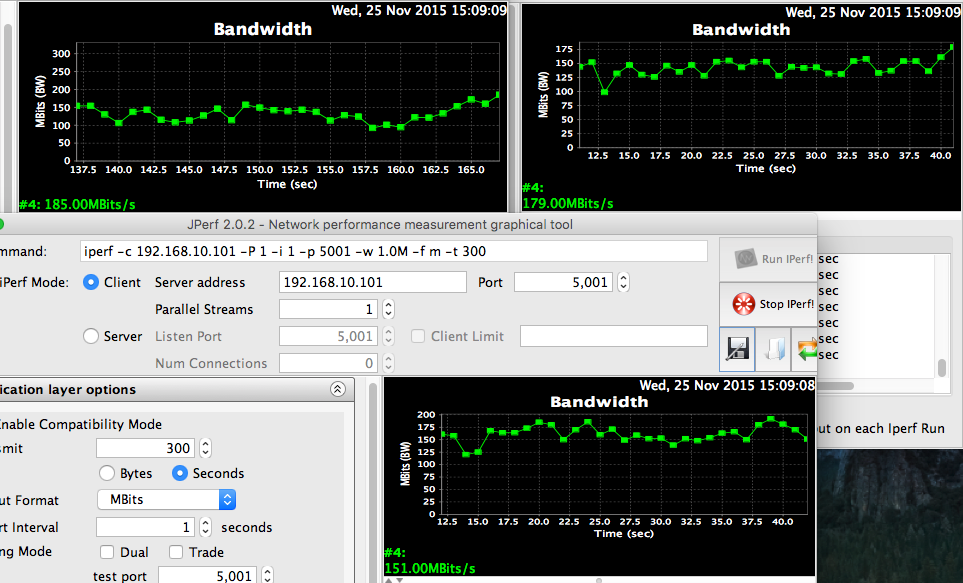Enable Trade testing mode
This screenshot has height=583, width=963.
[x=176, y=552]
